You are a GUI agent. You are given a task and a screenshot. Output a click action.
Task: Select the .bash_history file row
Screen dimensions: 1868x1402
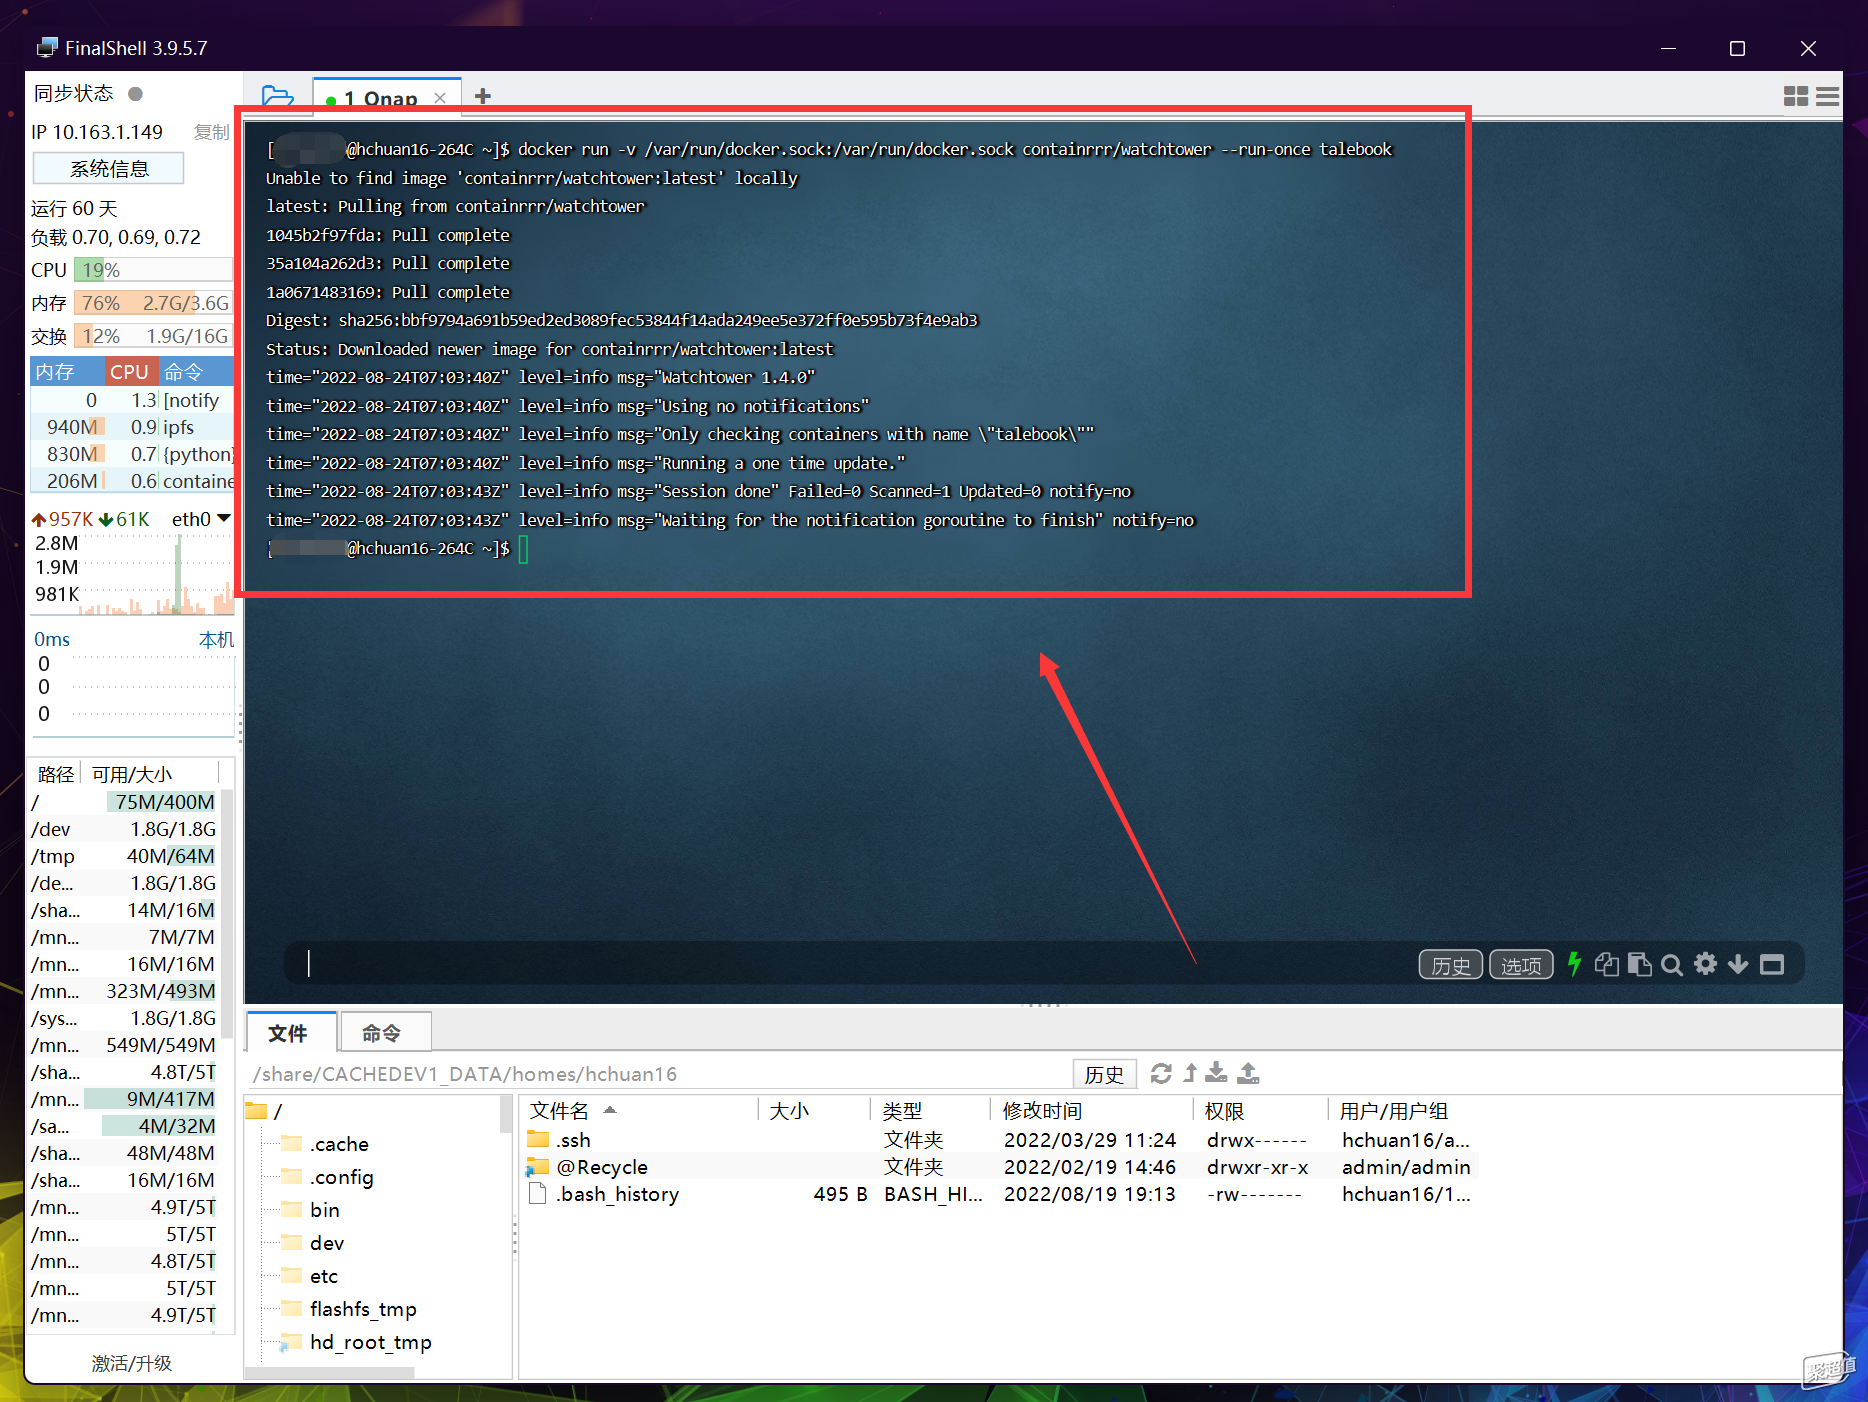point(1000,1194)
